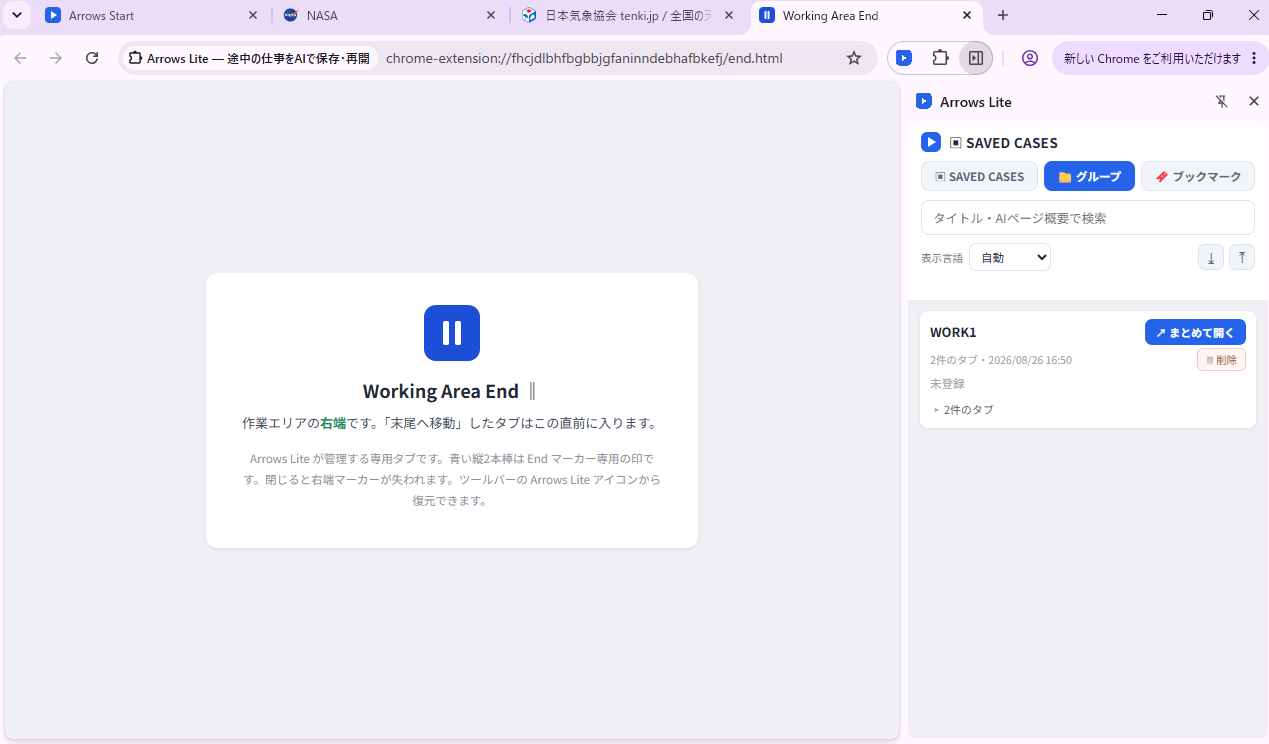This screenshot has height=744, width=1269.
Task: Open the 表示言語 language dropdown
Action: [x=1010, y=257]
